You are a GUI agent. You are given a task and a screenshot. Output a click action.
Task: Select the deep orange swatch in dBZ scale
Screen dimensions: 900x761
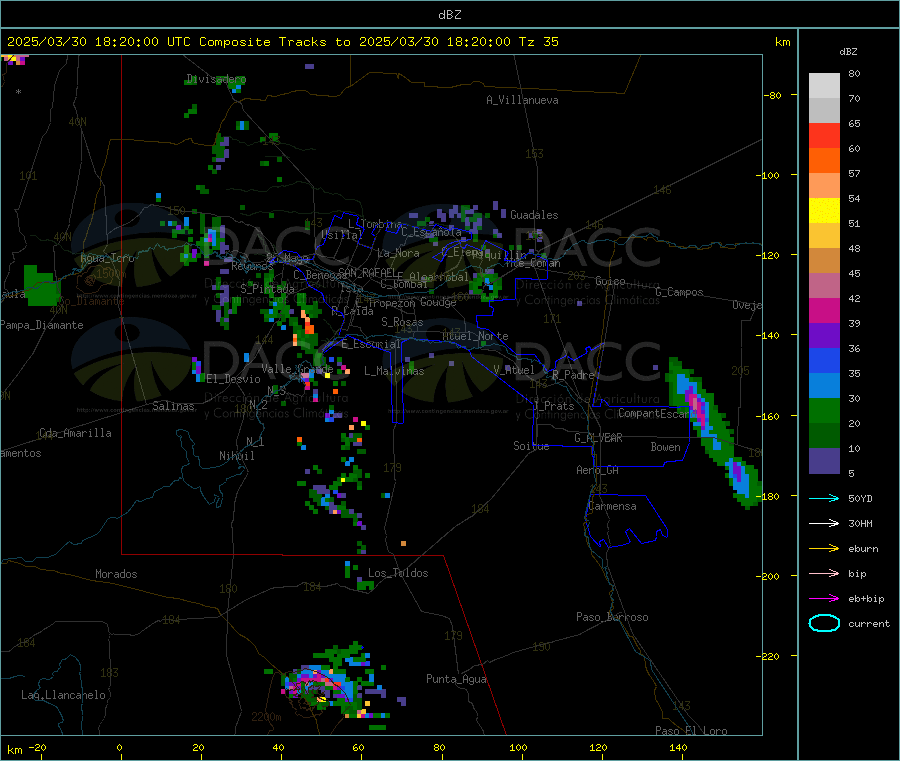point(824,161)
